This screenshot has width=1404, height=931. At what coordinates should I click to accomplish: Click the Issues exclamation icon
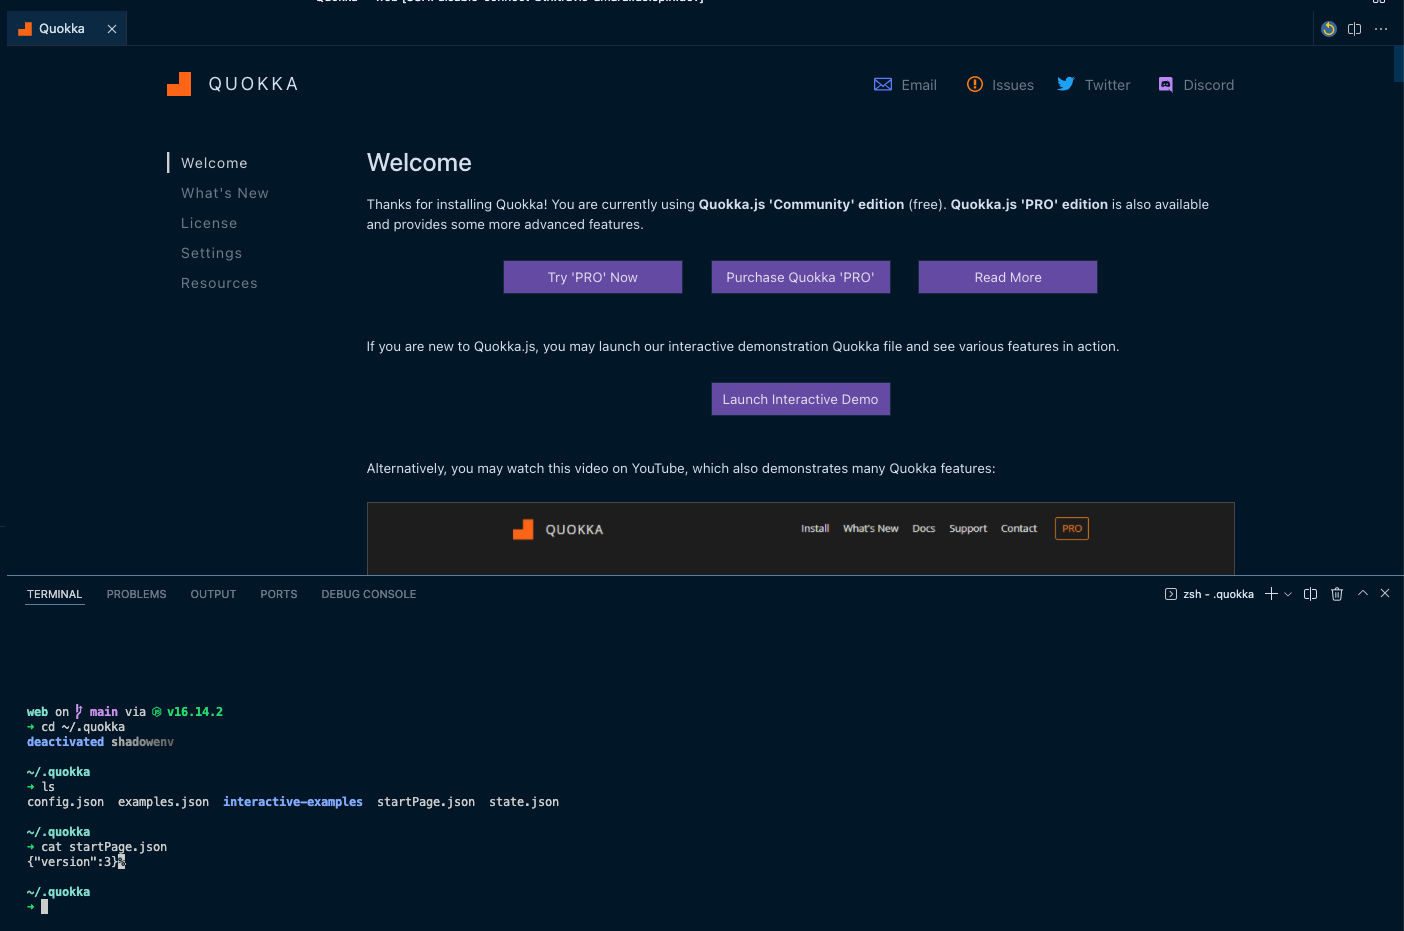975,85
